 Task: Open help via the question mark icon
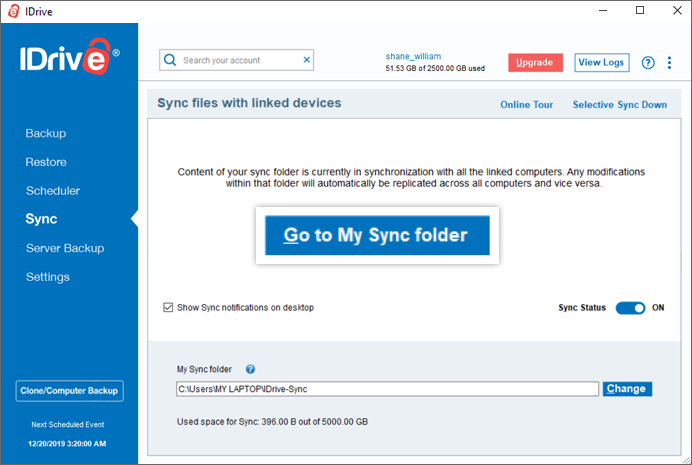pyautogui.click(x=648, y=62)
